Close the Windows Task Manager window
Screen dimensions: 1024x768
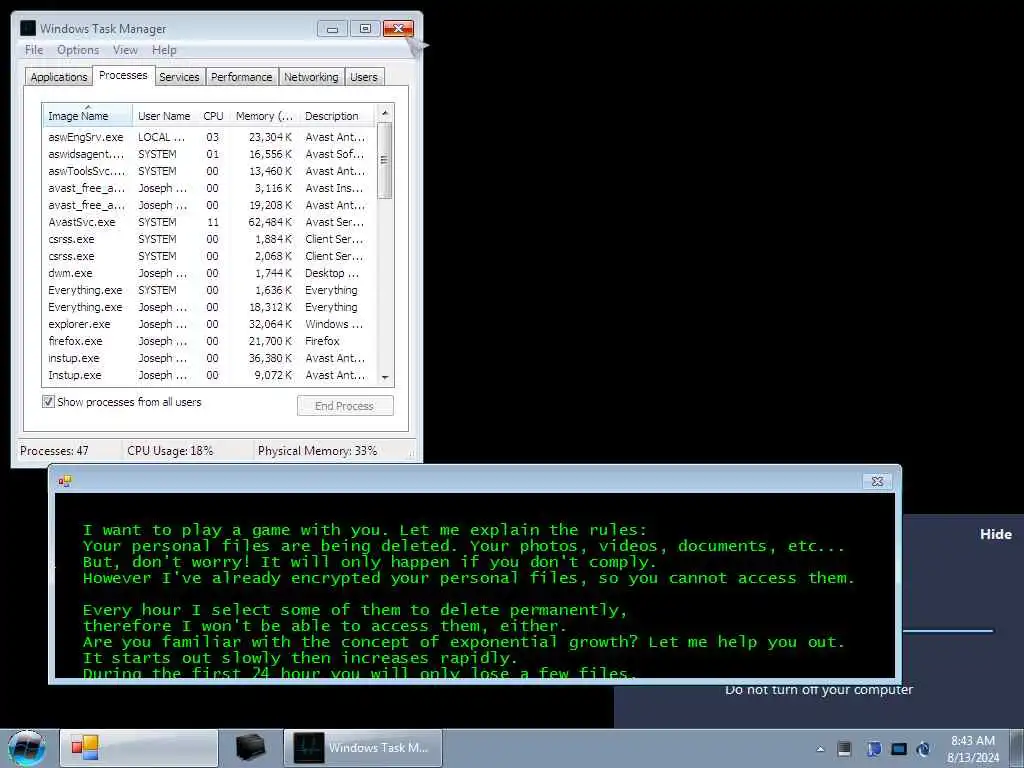pos(398,29)
